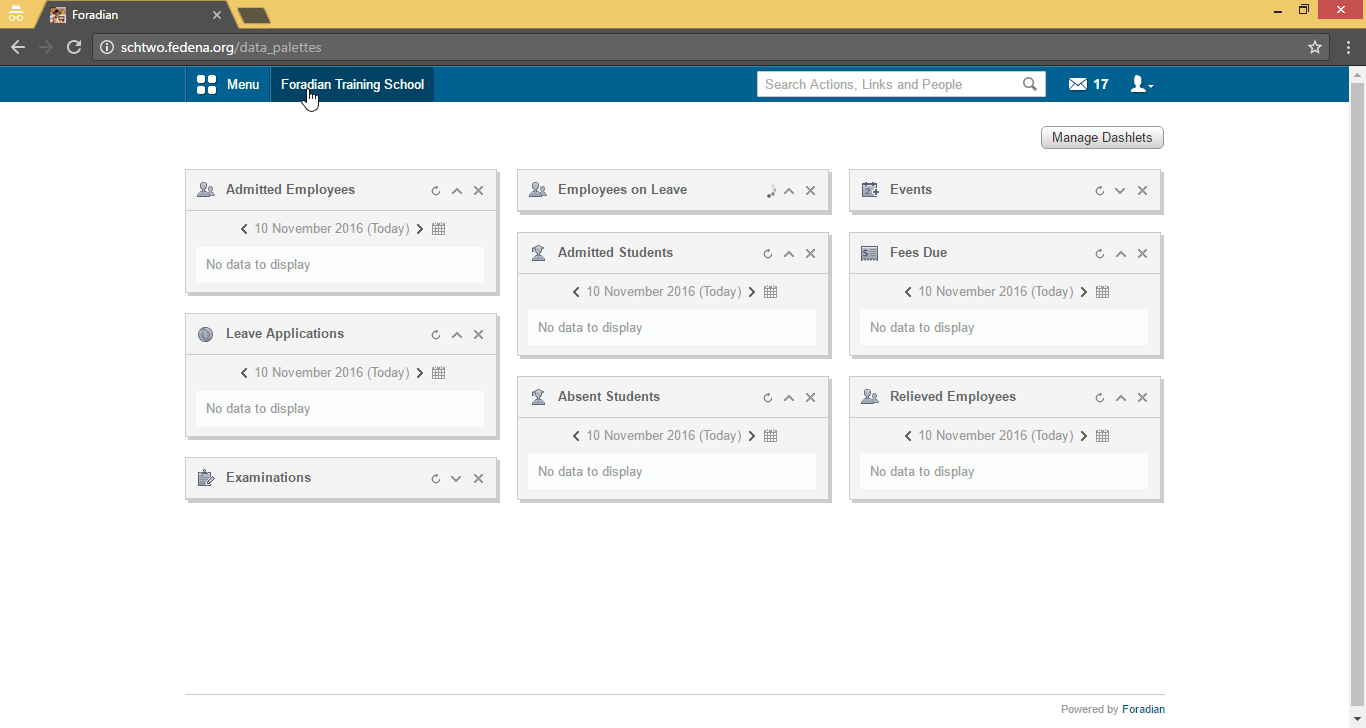
Task: Go to the previous day in Fees Due
Action: pyautogui.click(x=908, y=291)
